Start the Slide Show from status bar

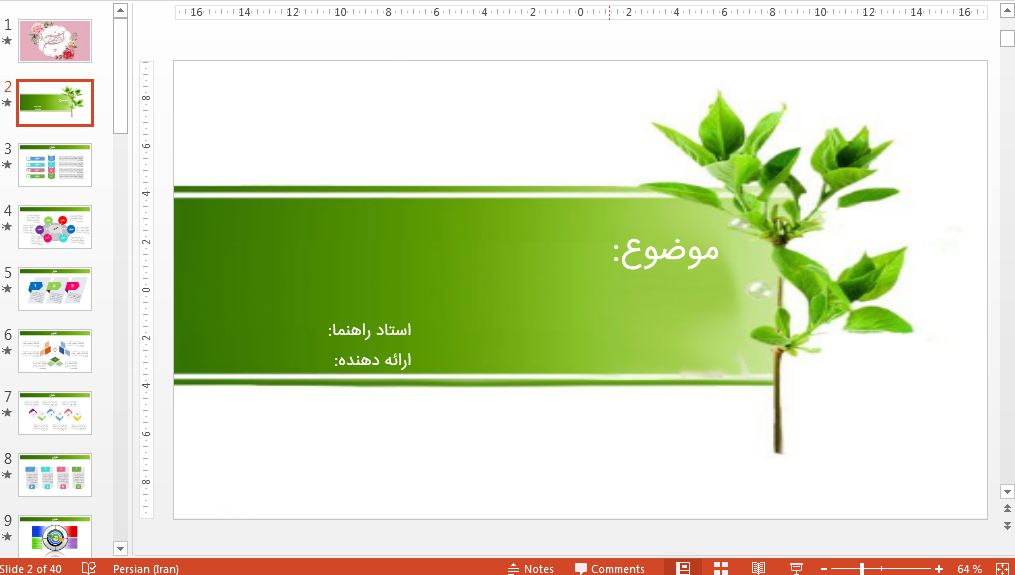tap(796, 568)
